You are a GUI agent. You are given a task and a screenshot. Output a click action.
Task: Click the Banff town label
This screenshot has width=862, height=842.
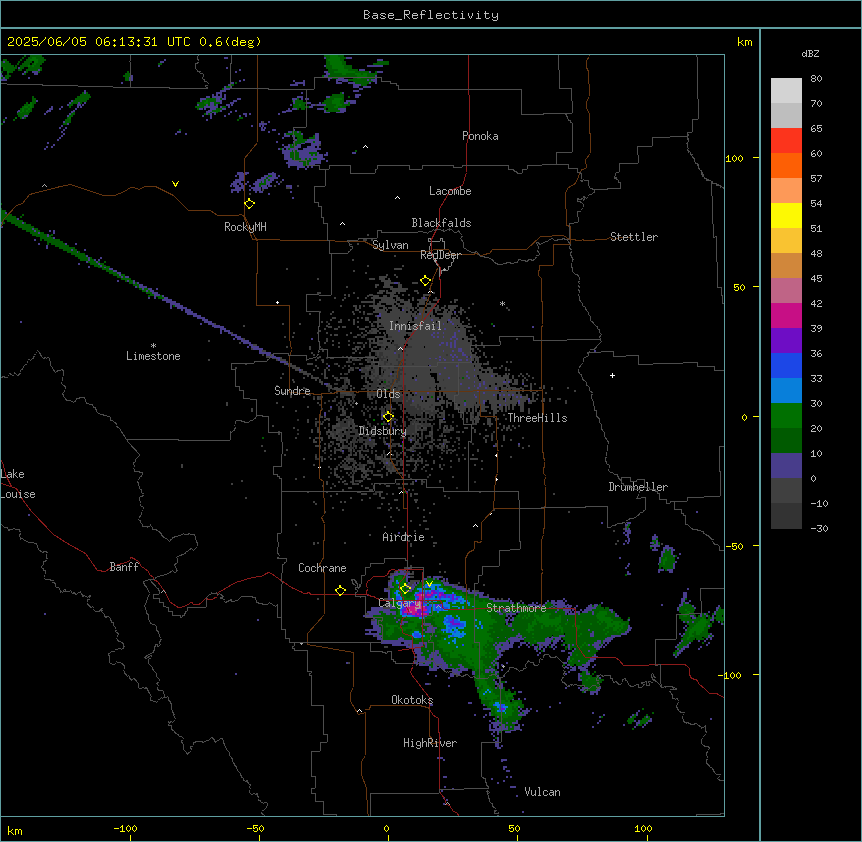[x=124, y=567]
